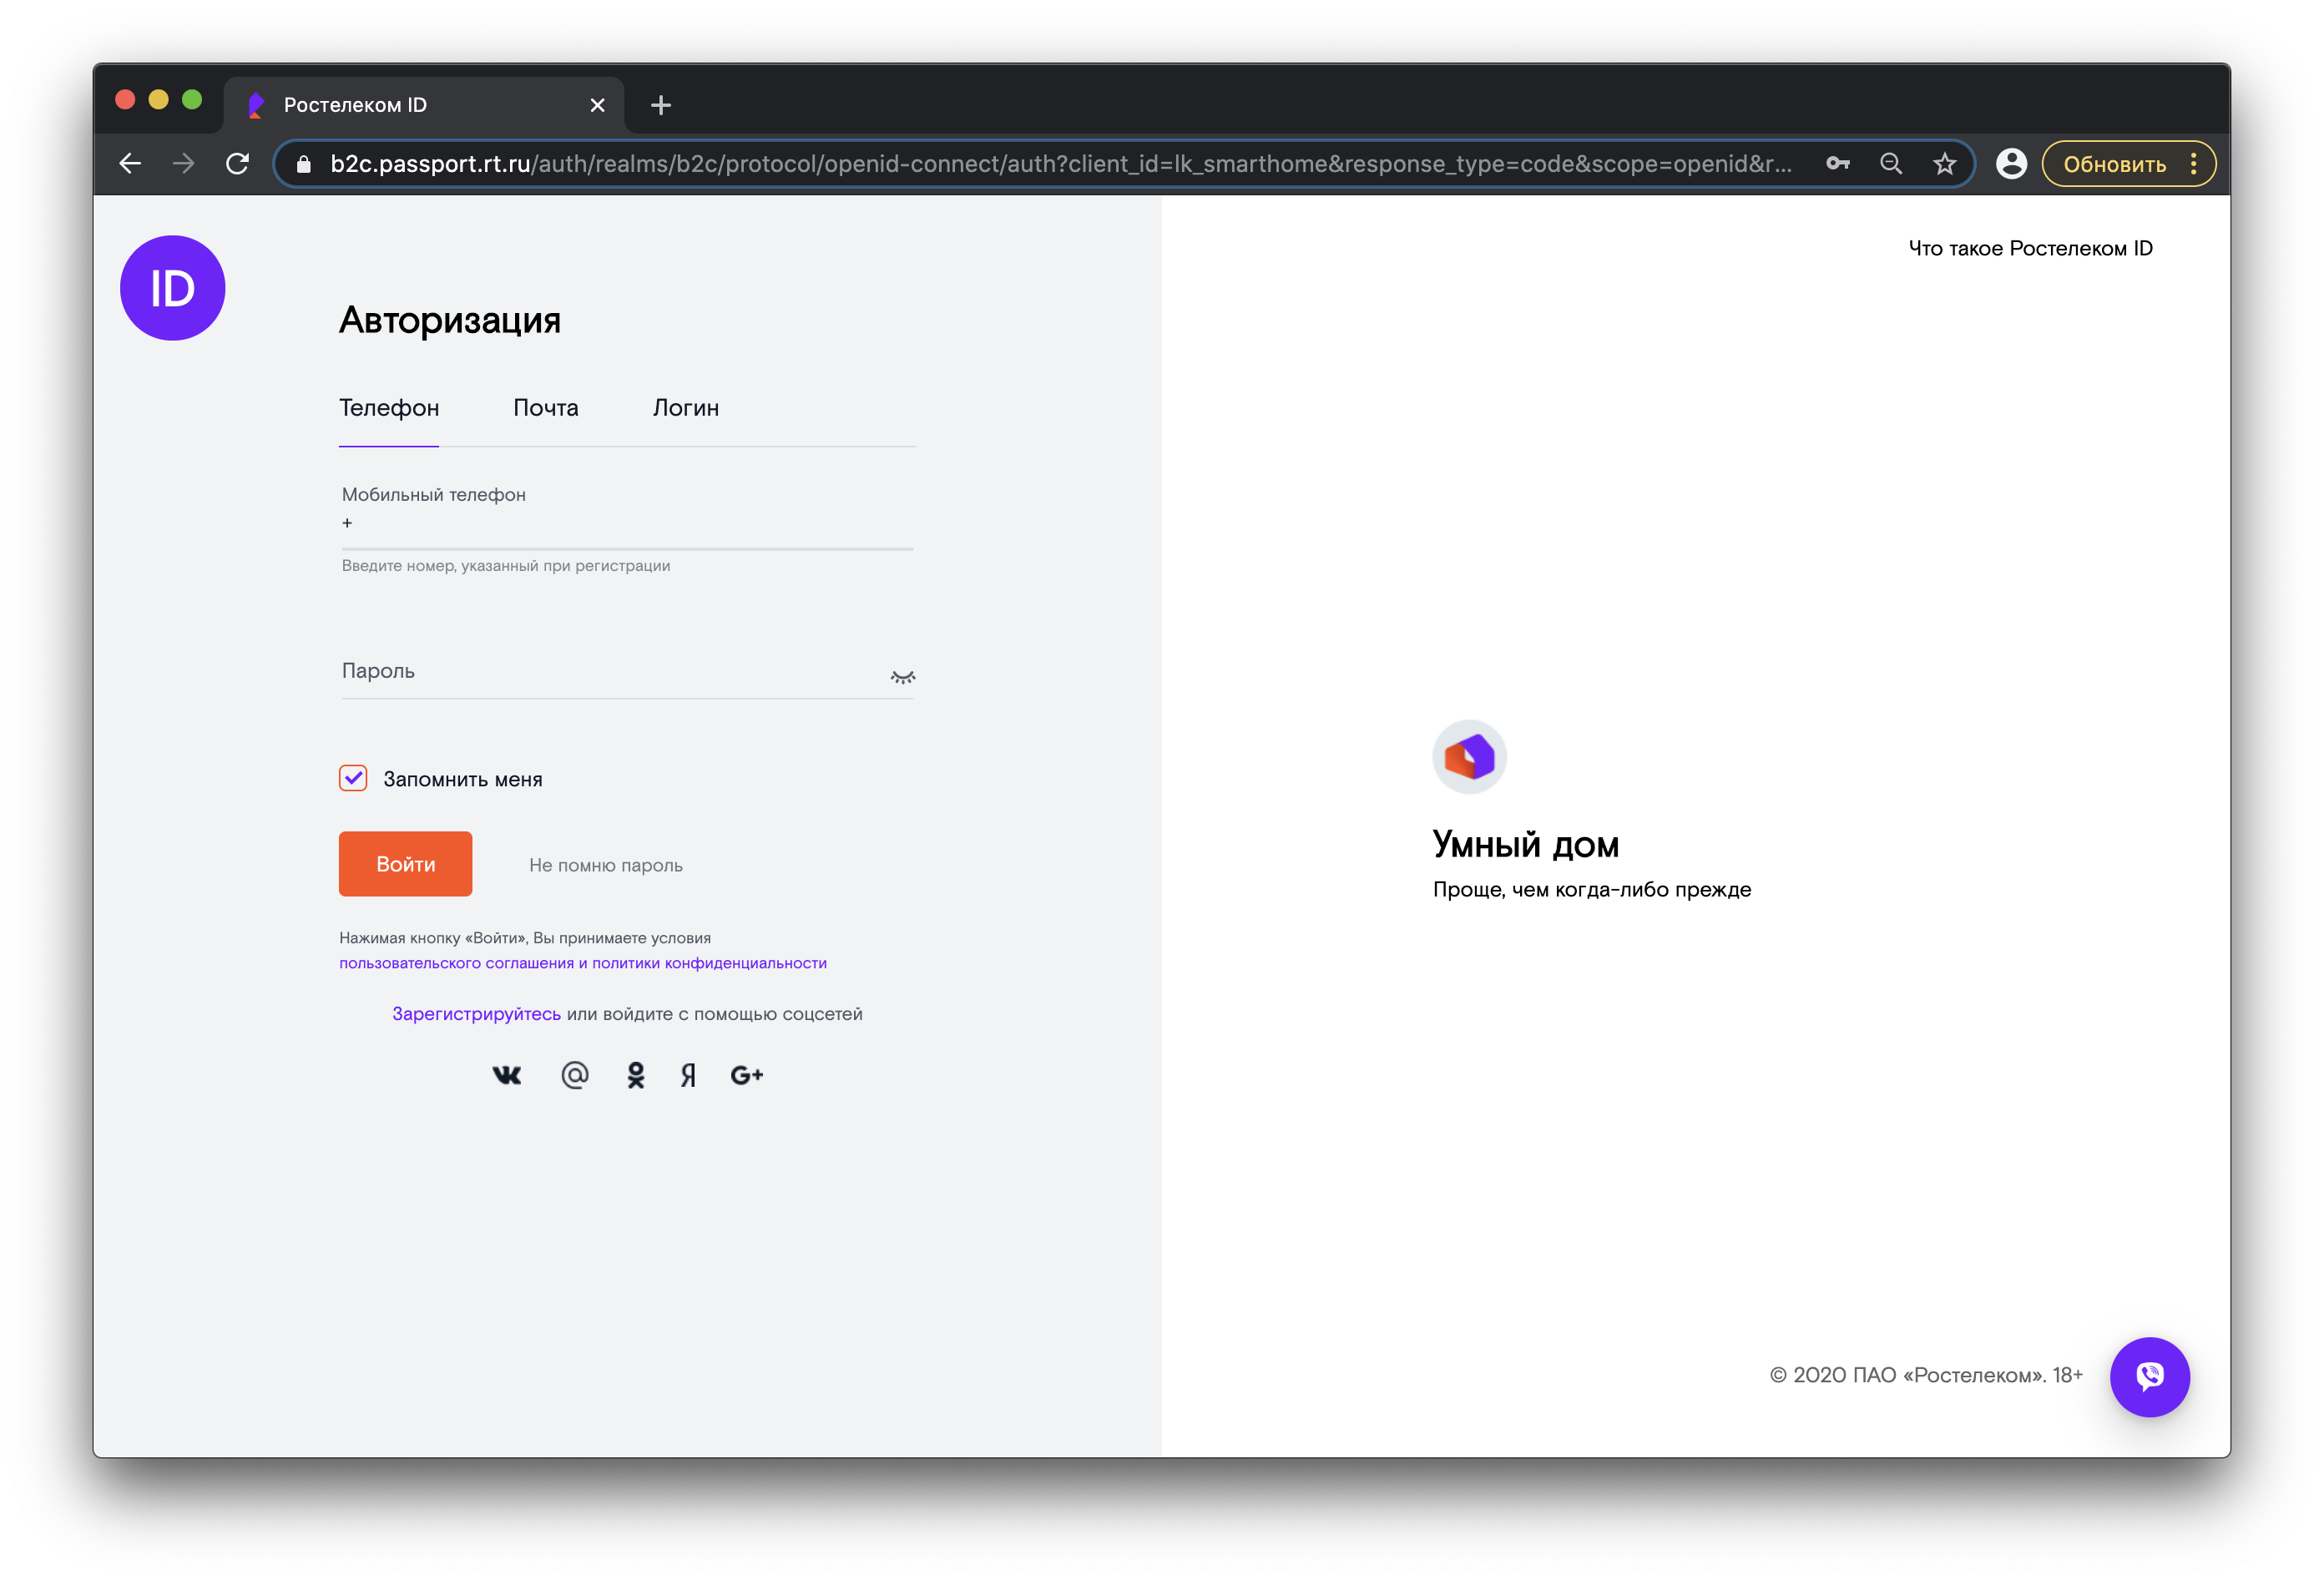2324x1581 pixels.
Task: Select the Логин tab
Action: (x=686, y=408)
